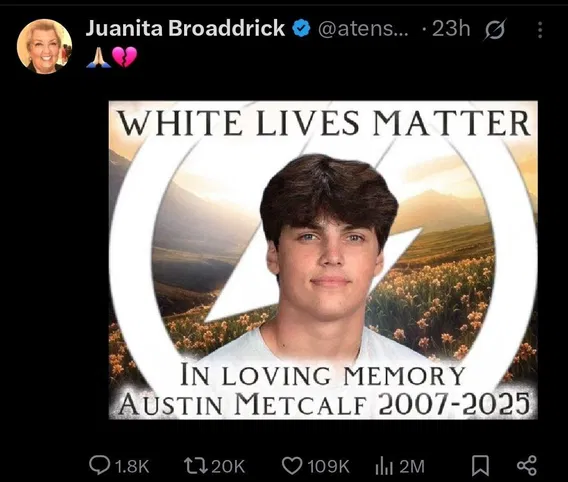Open the attached memorial image
The image size is (568, 482).
323,260
